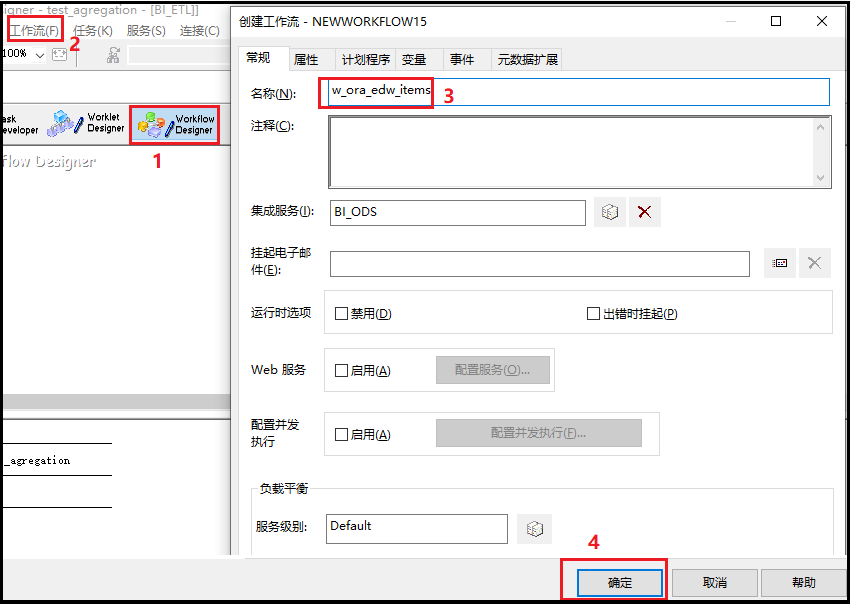Image resolution: width=850 pixels, height=606 pixels.
Task: Open the 工作流 menu
Action: click(33, 30)
